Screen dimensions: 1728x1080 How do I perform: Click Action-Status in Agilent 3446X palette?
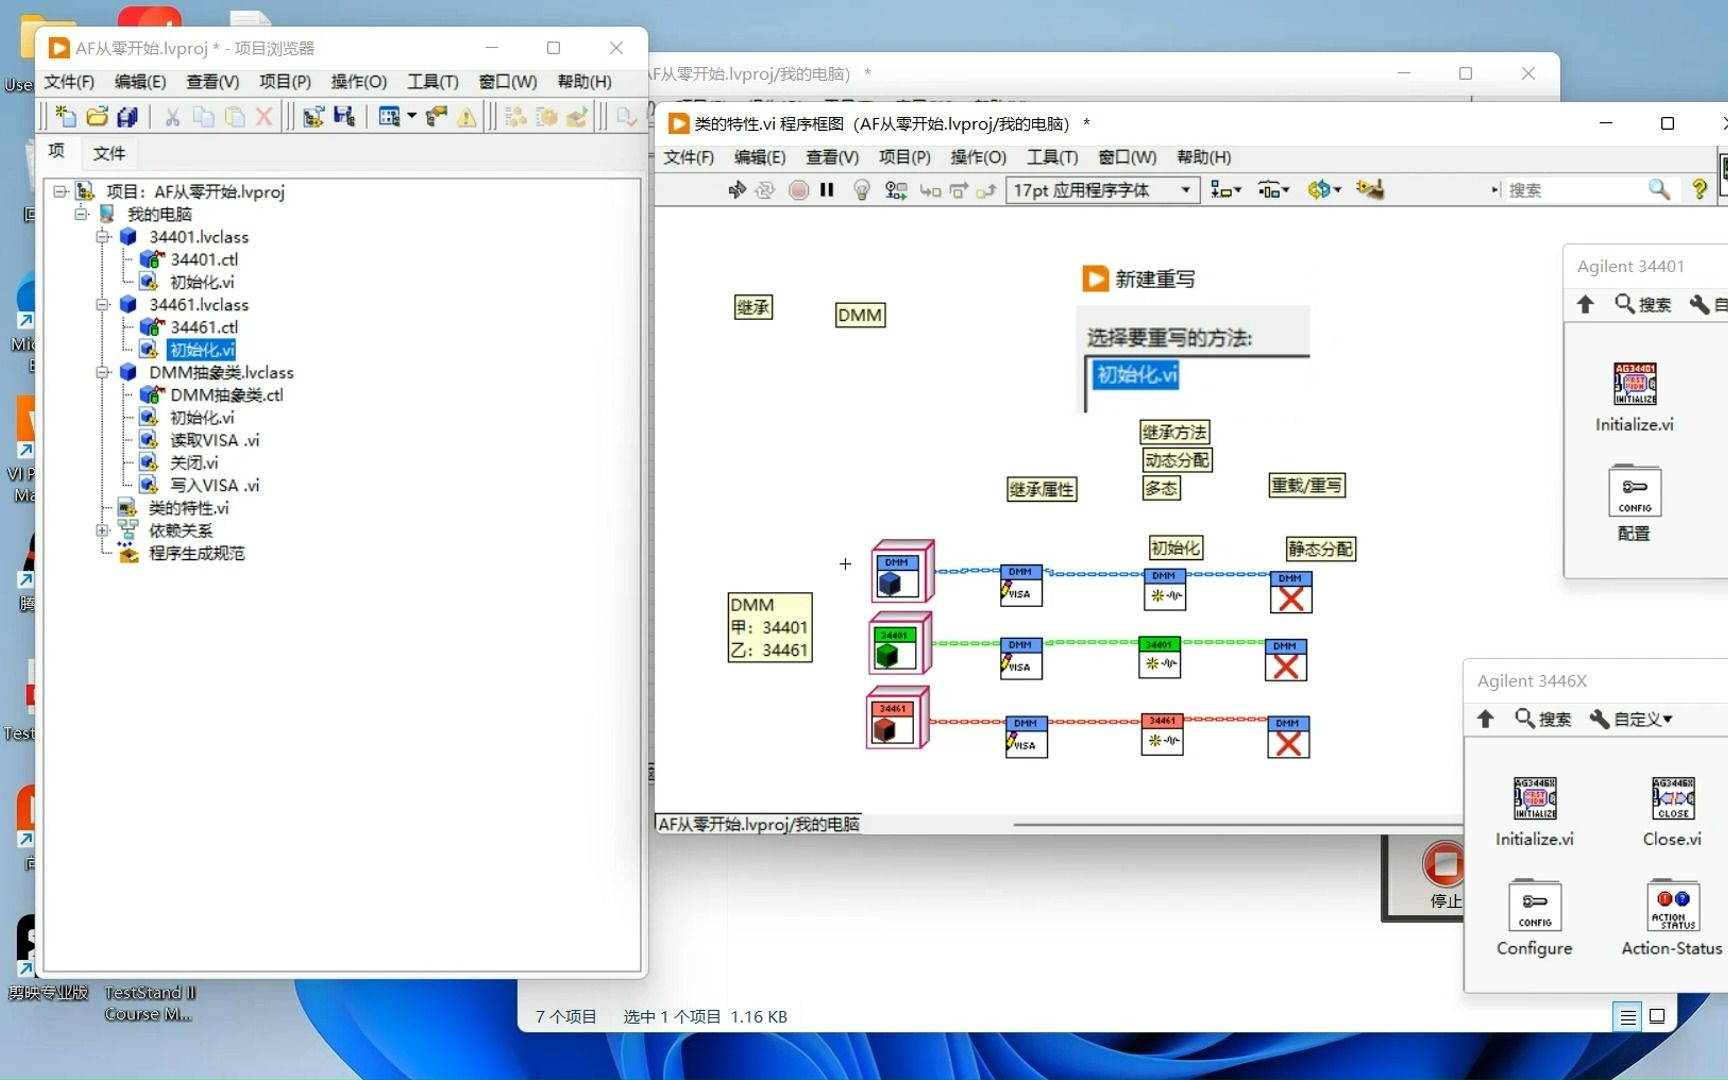coord(1672,918)
